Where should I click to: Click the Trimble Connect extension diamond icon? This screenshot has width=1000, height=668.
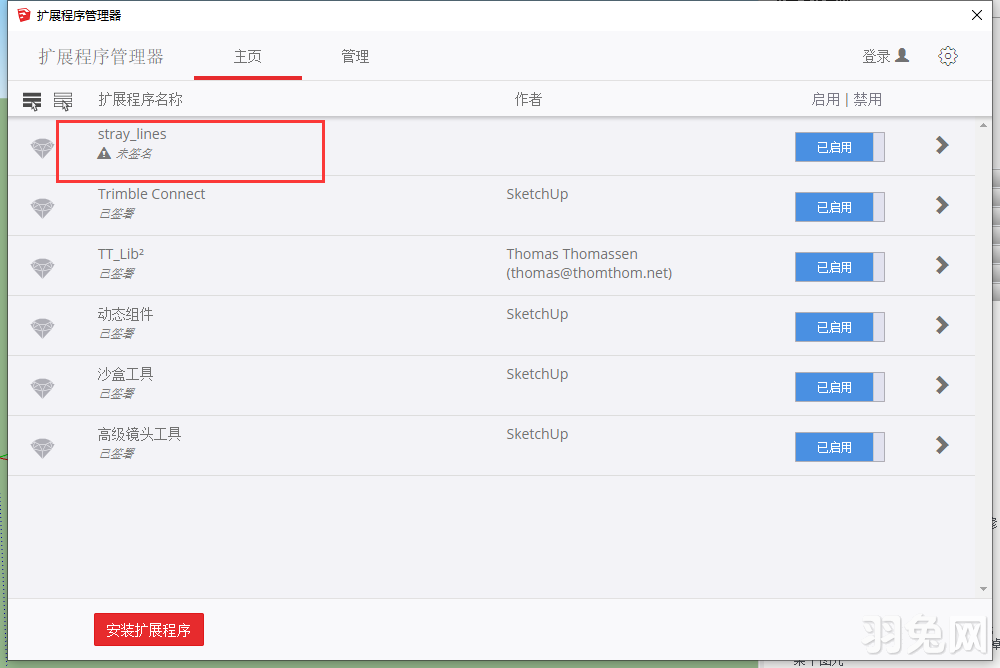(x=42, y=207)
